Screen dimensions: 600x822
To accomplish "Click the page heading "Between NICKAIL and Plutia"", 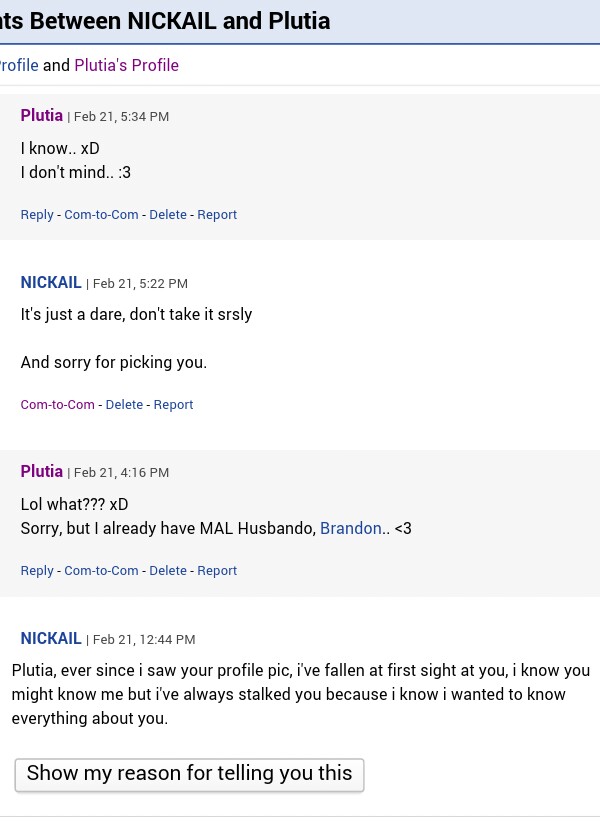I will pyautogui.click(x=165, y=20).
